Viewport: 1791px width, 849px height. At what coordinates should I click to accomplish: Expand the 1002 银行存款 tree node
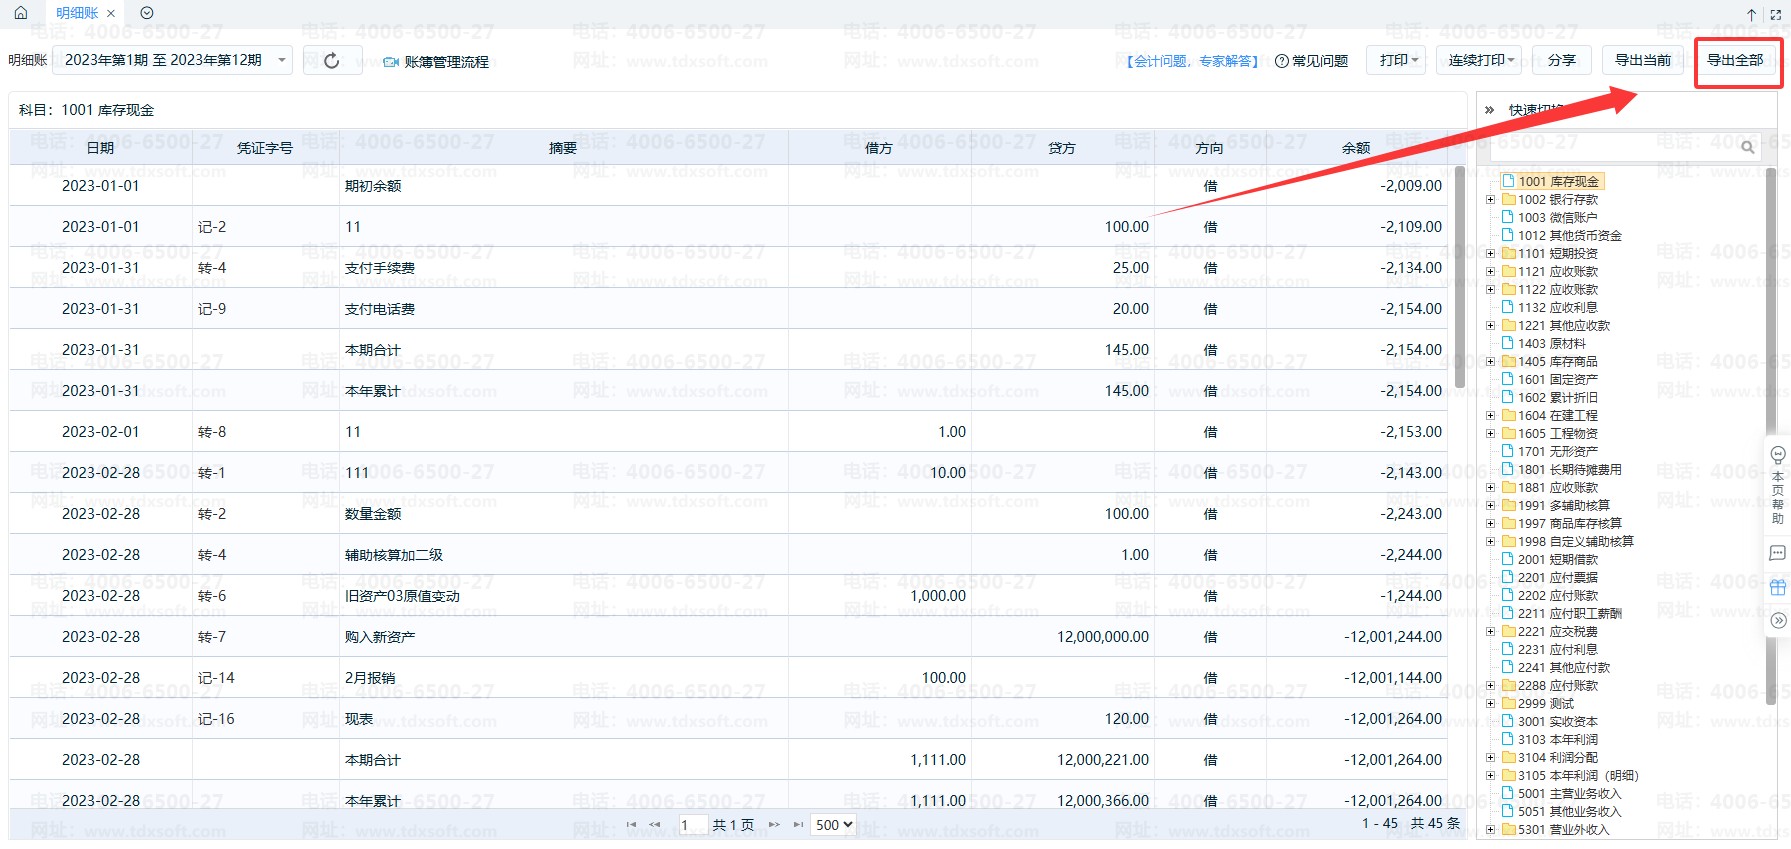click(1490, 200)
